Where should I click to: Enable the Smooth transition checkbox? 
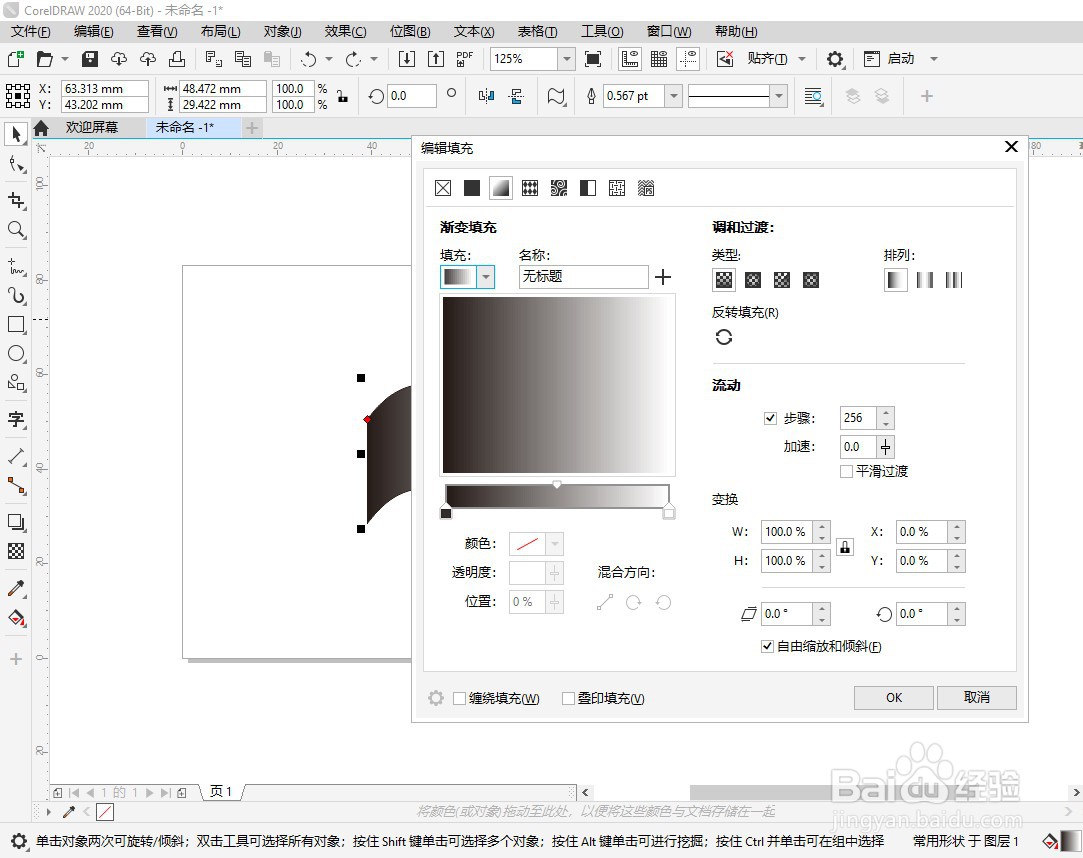click(x=846, y=471)
